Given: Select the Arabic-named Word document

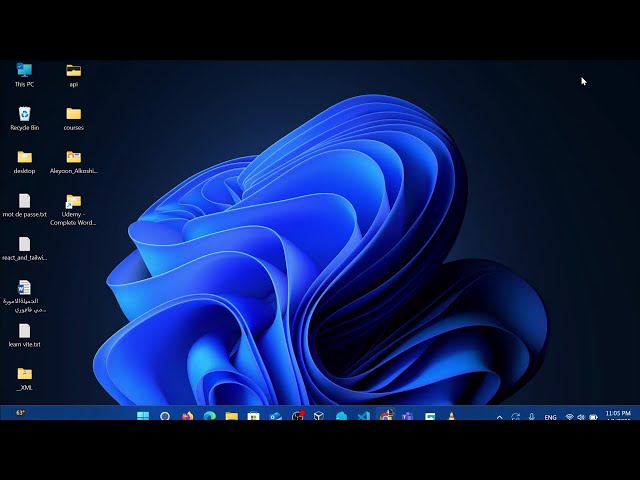Looking at the screenshot, I should 24,296.
